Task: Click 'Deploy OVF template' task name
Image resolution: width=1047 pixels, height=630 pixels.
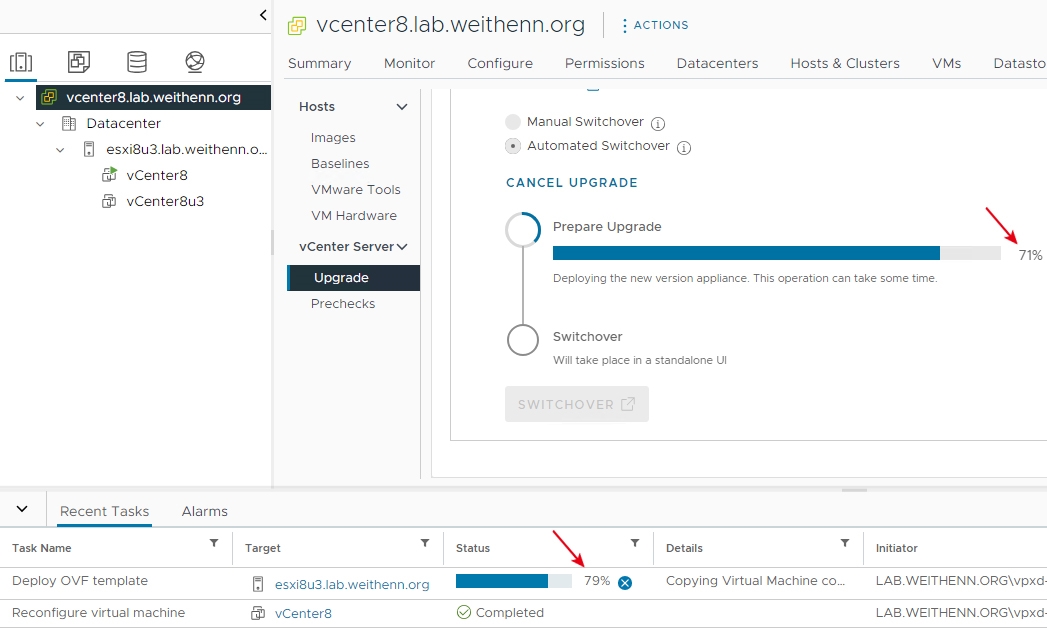Action: pos(80,581)
